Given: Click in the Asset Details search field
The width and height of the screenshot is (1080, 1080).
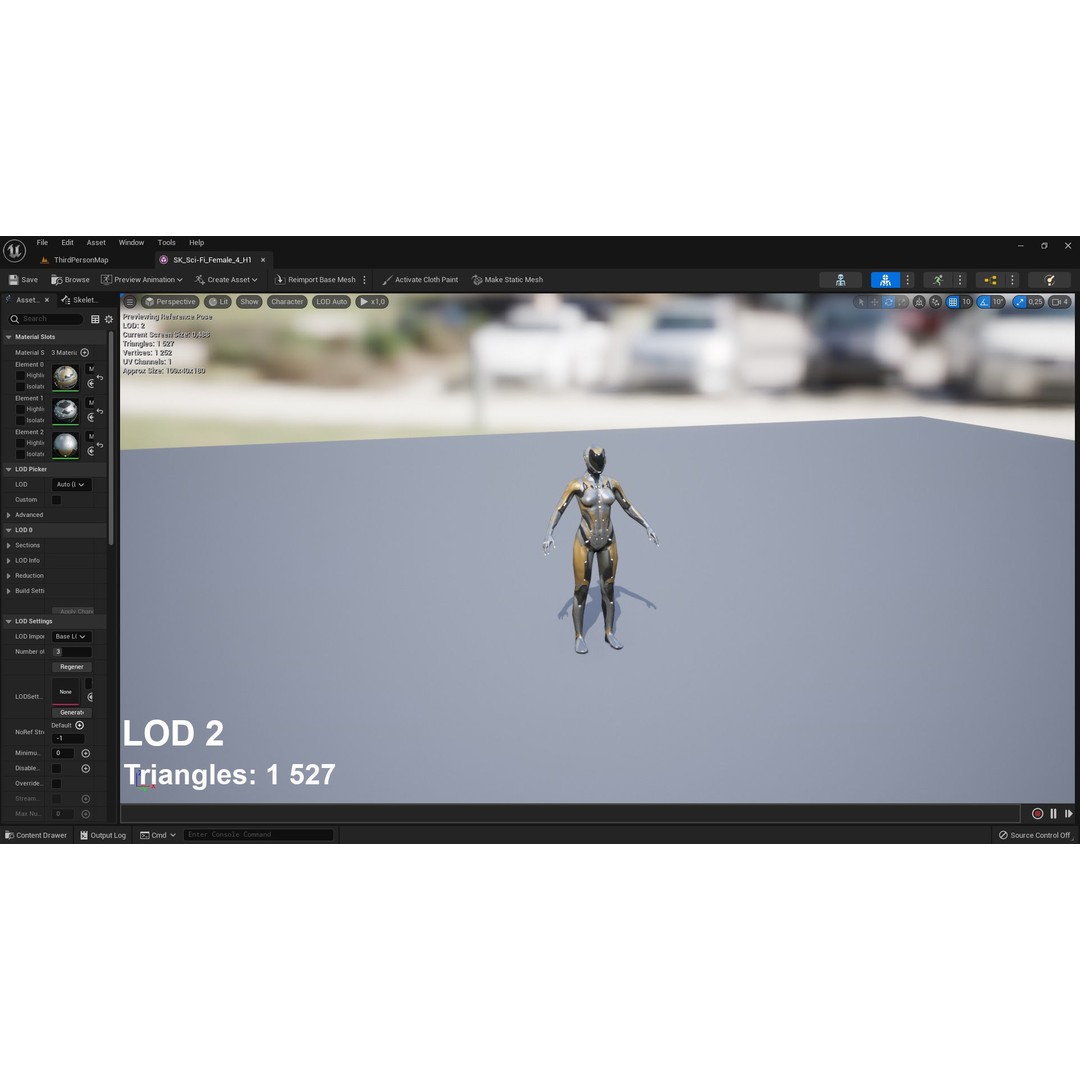Looking at the screenshot, I should coord(45,319).
